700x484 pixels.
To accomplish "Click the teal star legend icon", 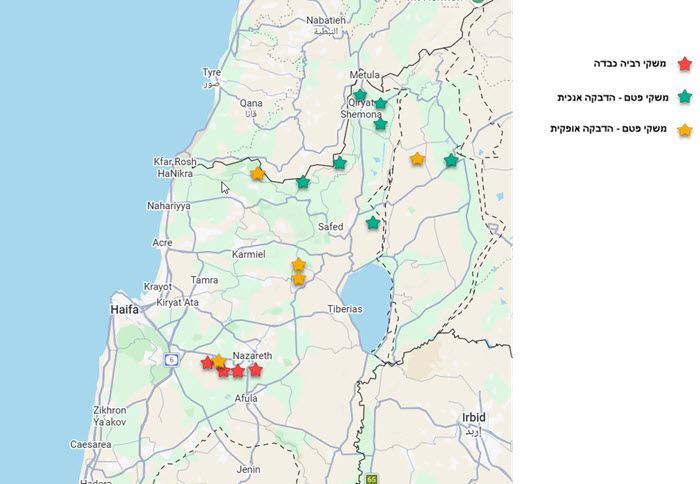I will coord(685,96).
